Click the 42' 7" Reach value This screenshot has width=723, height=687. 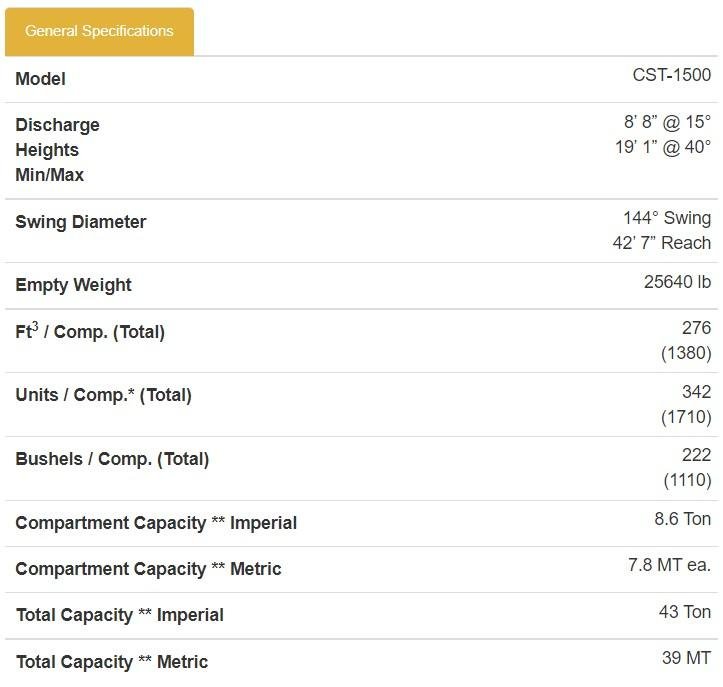click(662, 243)
